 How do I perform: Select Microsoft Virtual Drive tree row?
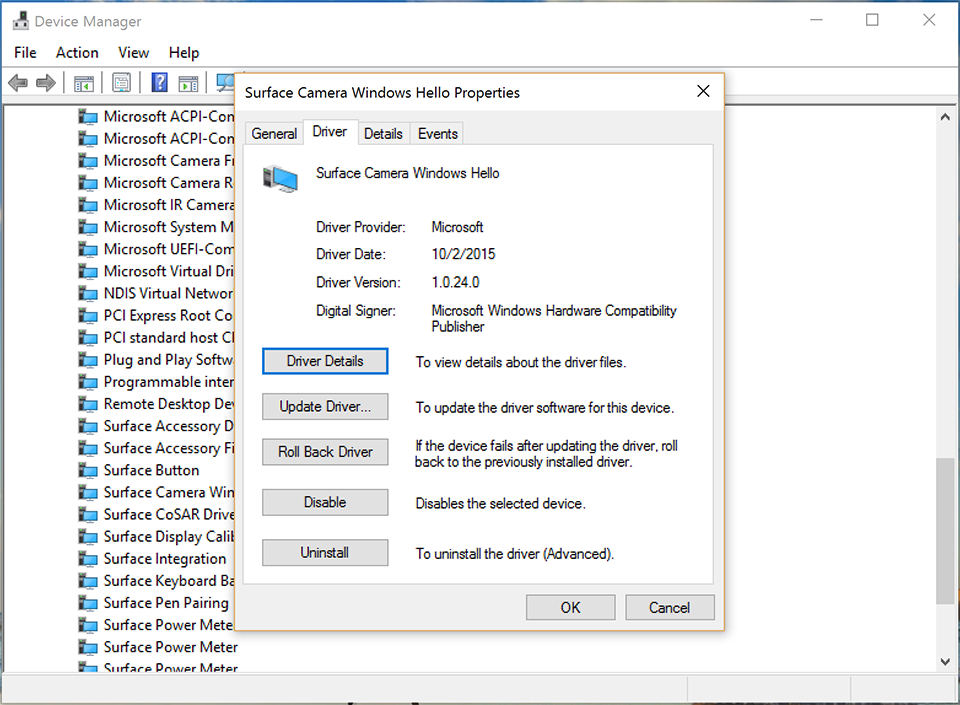pos(157,272)
